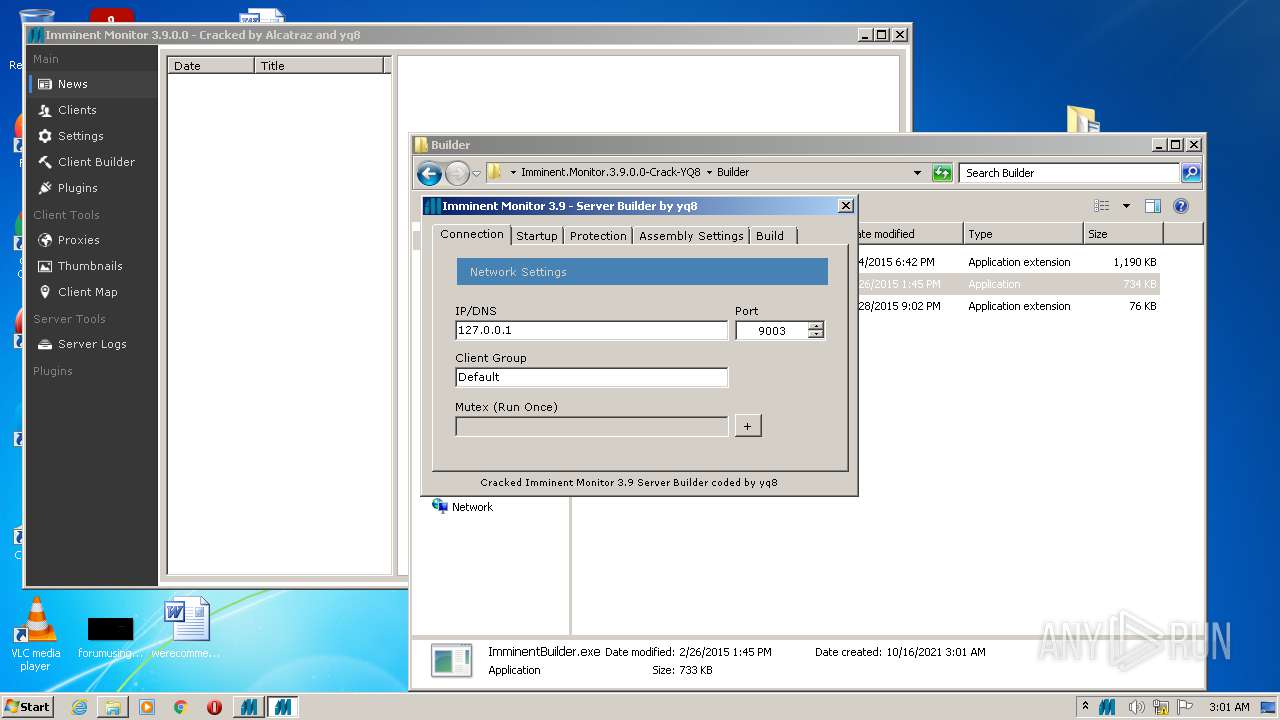
Task: Switch to the Protection tab
Action: click(598, 236)
